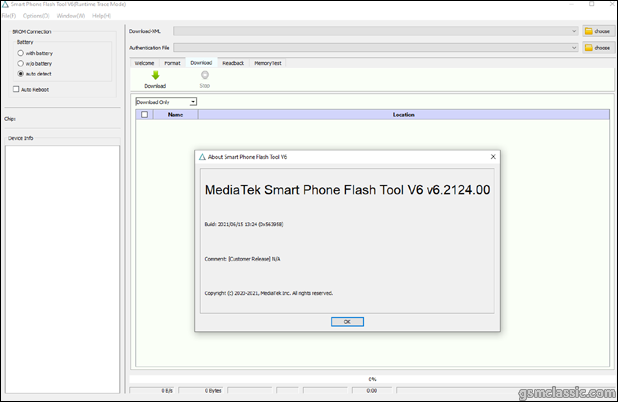Expand the Download-XML path dropdown
Screen dimensions: 618x402
(574, 31)
